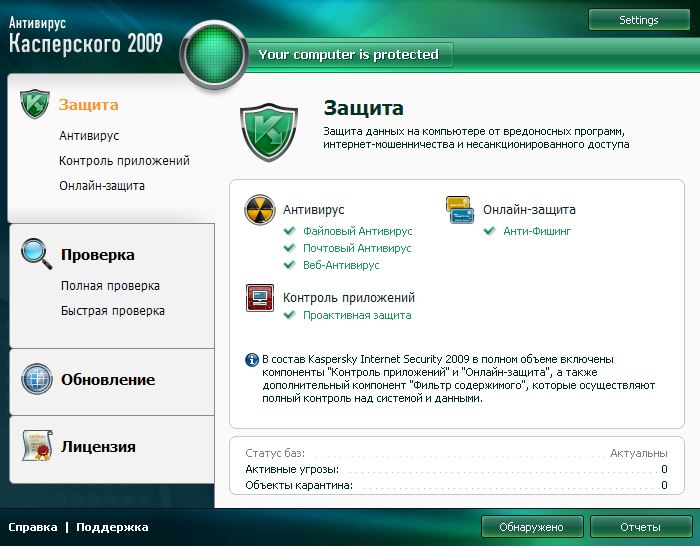The width and height of the screenshot is (700, 546).
Task: Open Файловый Антивирус link
Action: (358, 231)
